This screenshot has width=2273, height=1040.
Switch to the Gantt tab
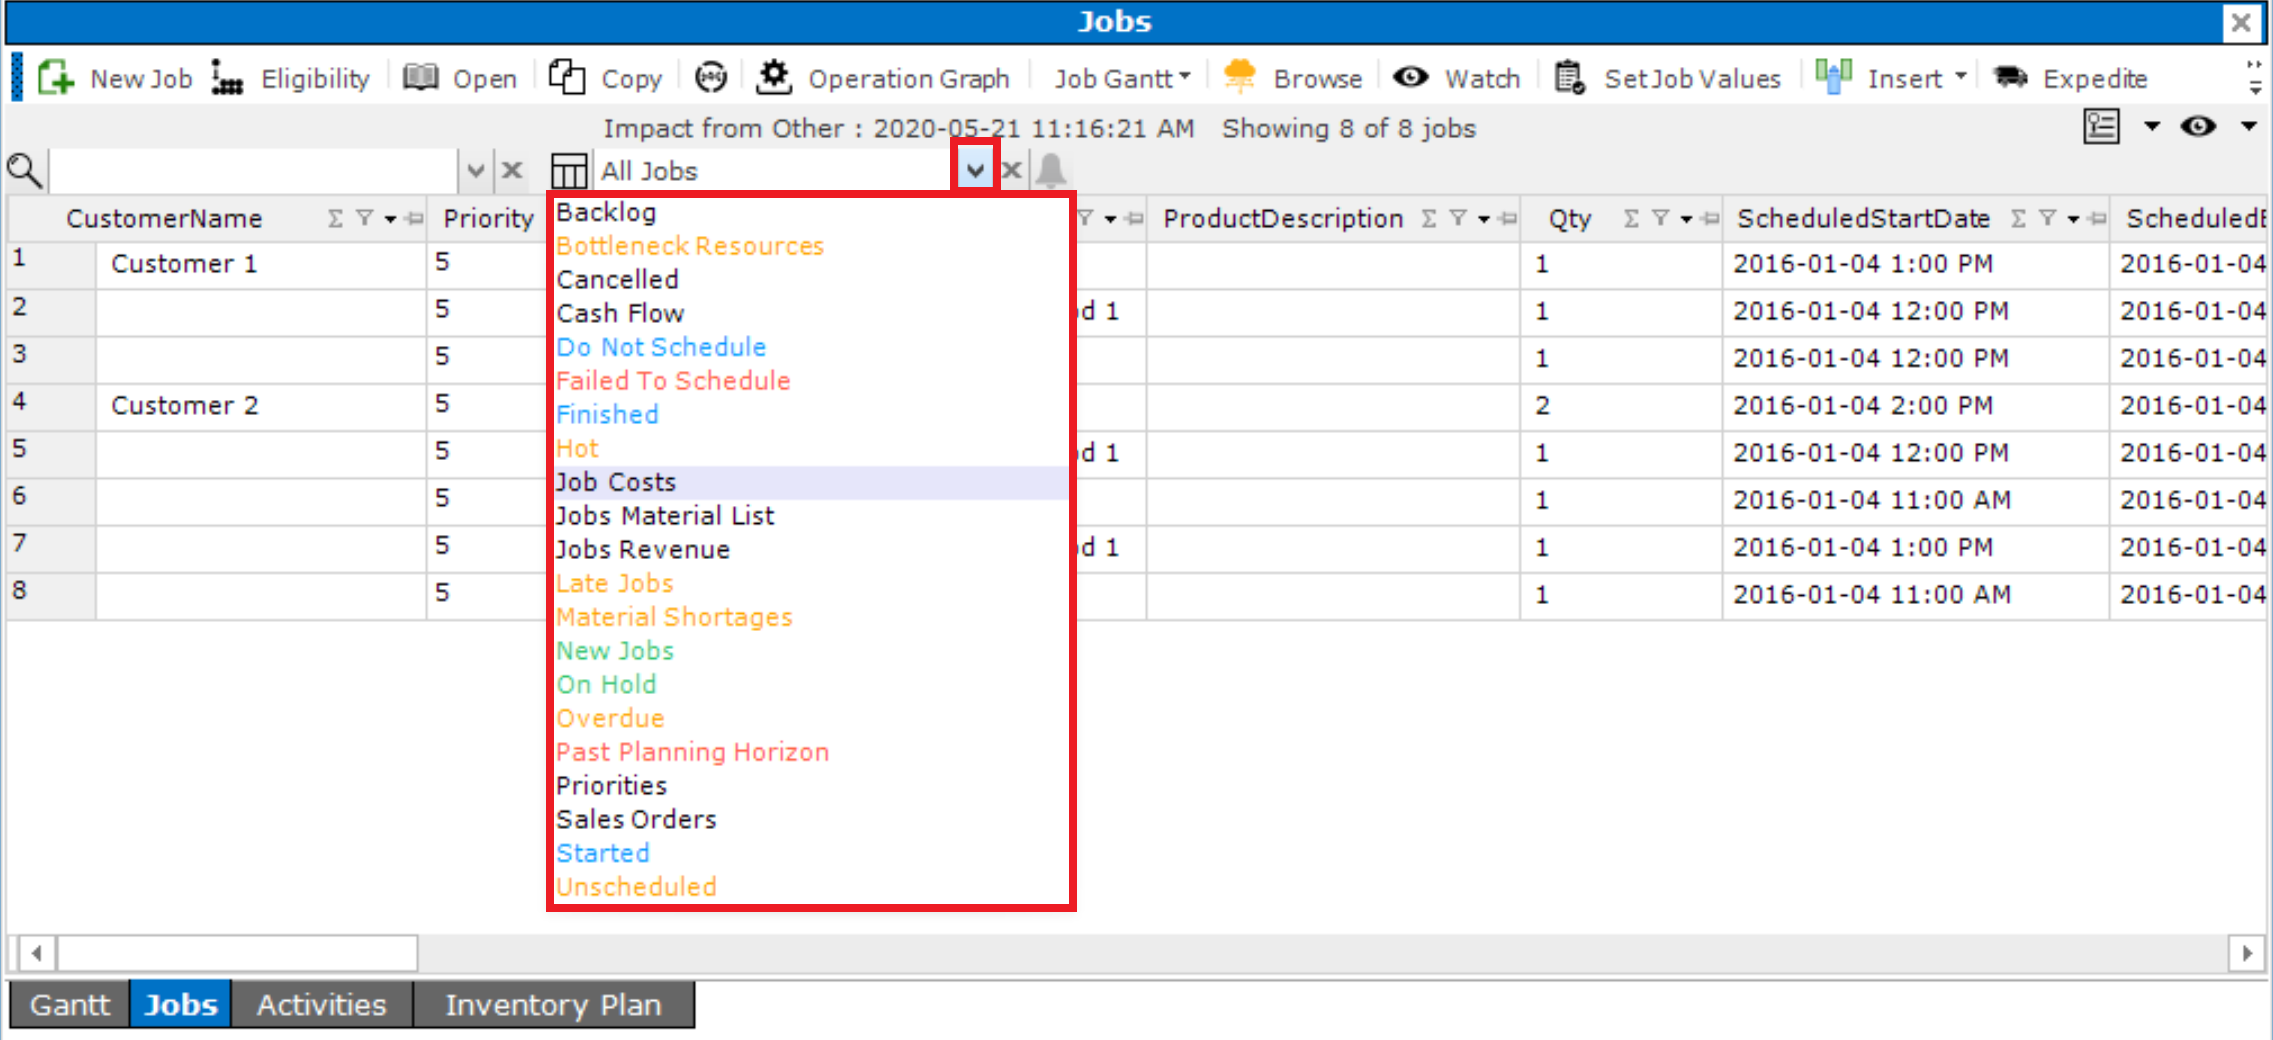pos(69,1005)
